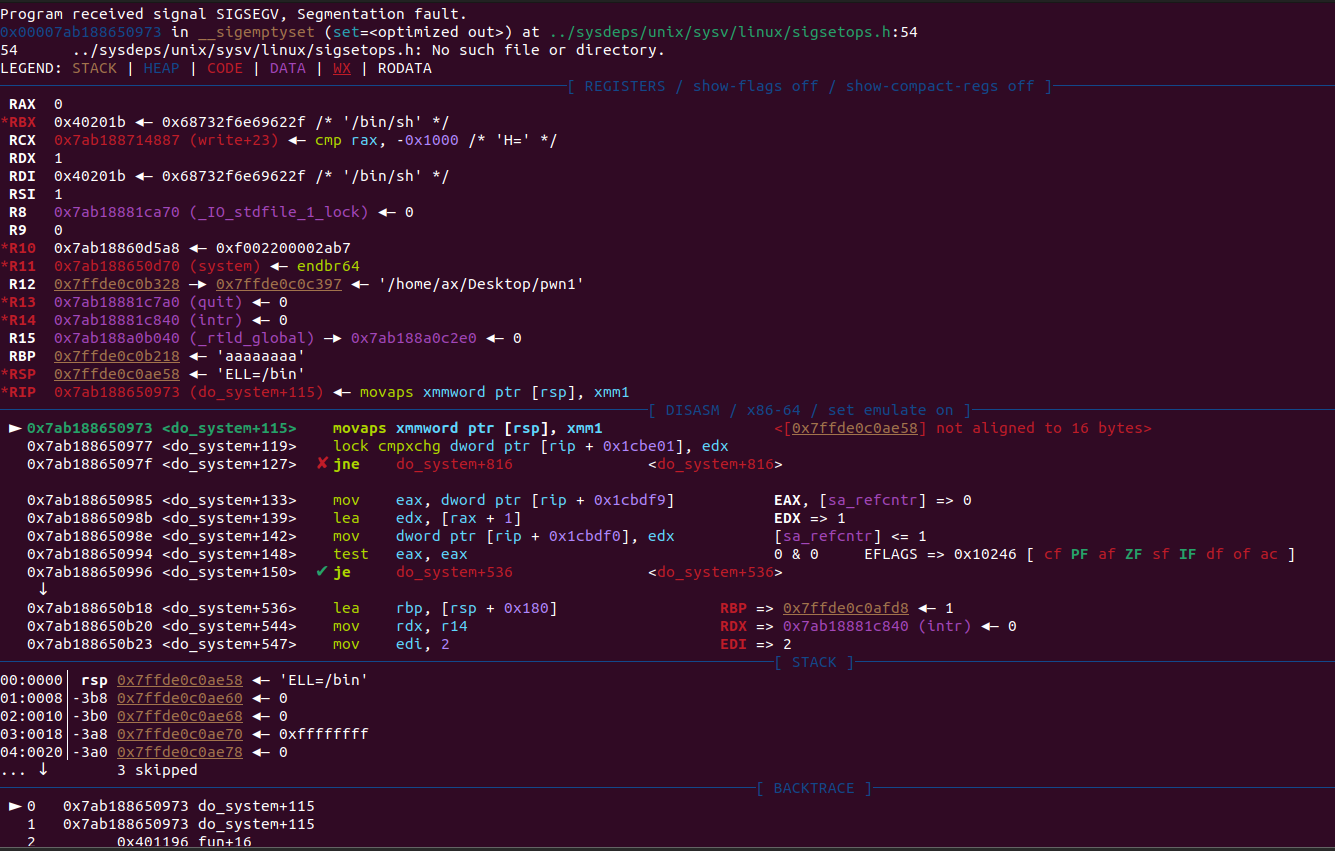Click the '/home/ax/Desktop/pwn1' path string

tap(480, 284)
